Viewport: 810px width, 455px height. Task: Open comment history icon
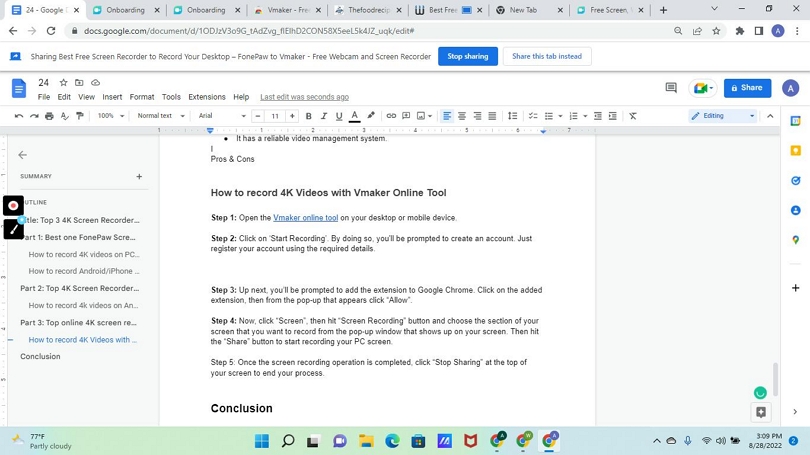click(671, 88)
